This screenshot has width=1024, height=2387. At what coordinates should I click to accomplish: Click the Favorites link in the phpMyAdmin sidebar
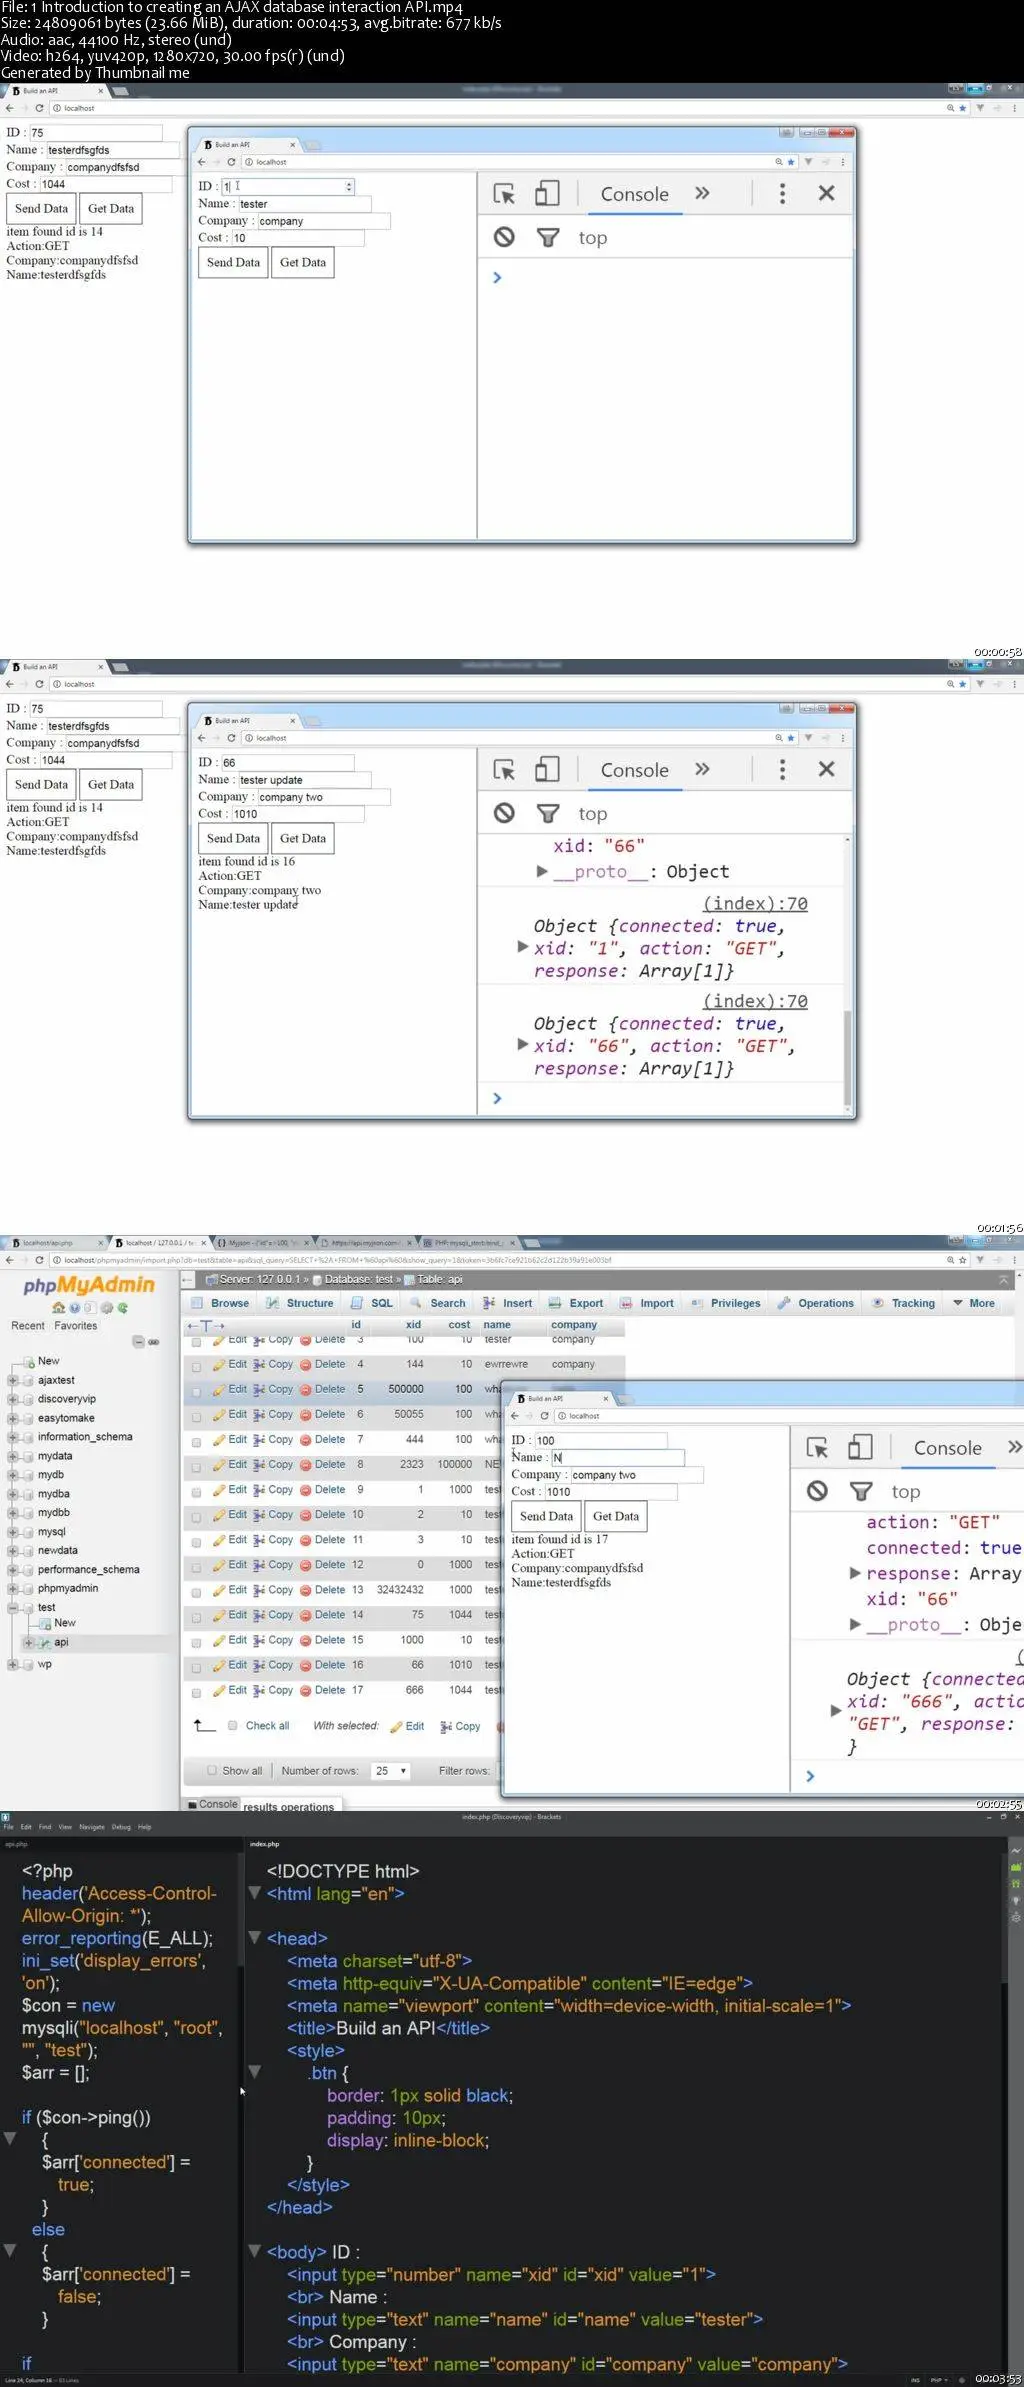click(76, 1325)
